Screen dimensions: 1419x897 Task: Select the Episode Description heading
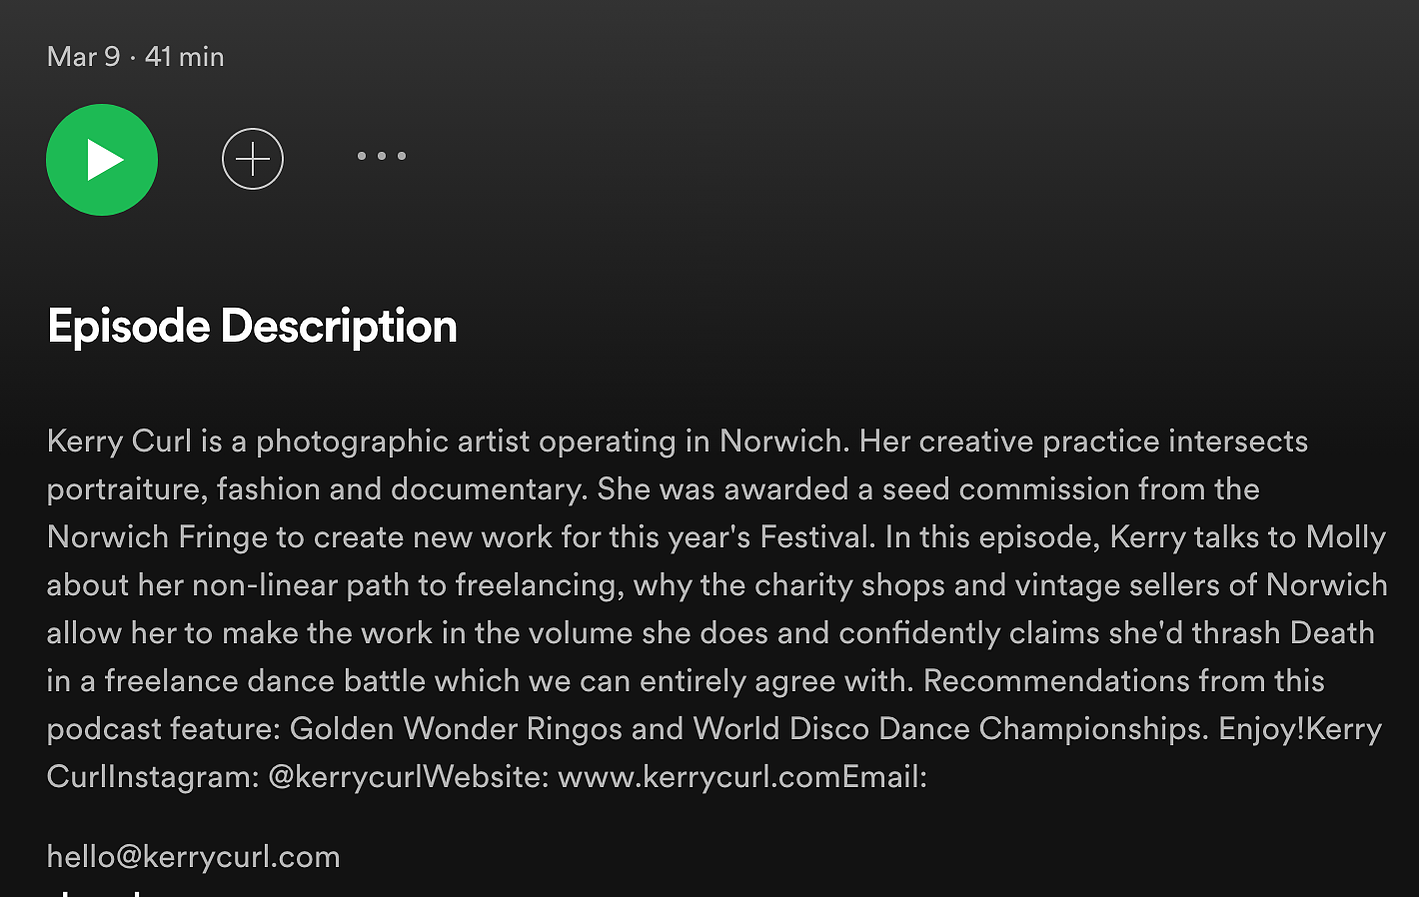pos(252,327)
